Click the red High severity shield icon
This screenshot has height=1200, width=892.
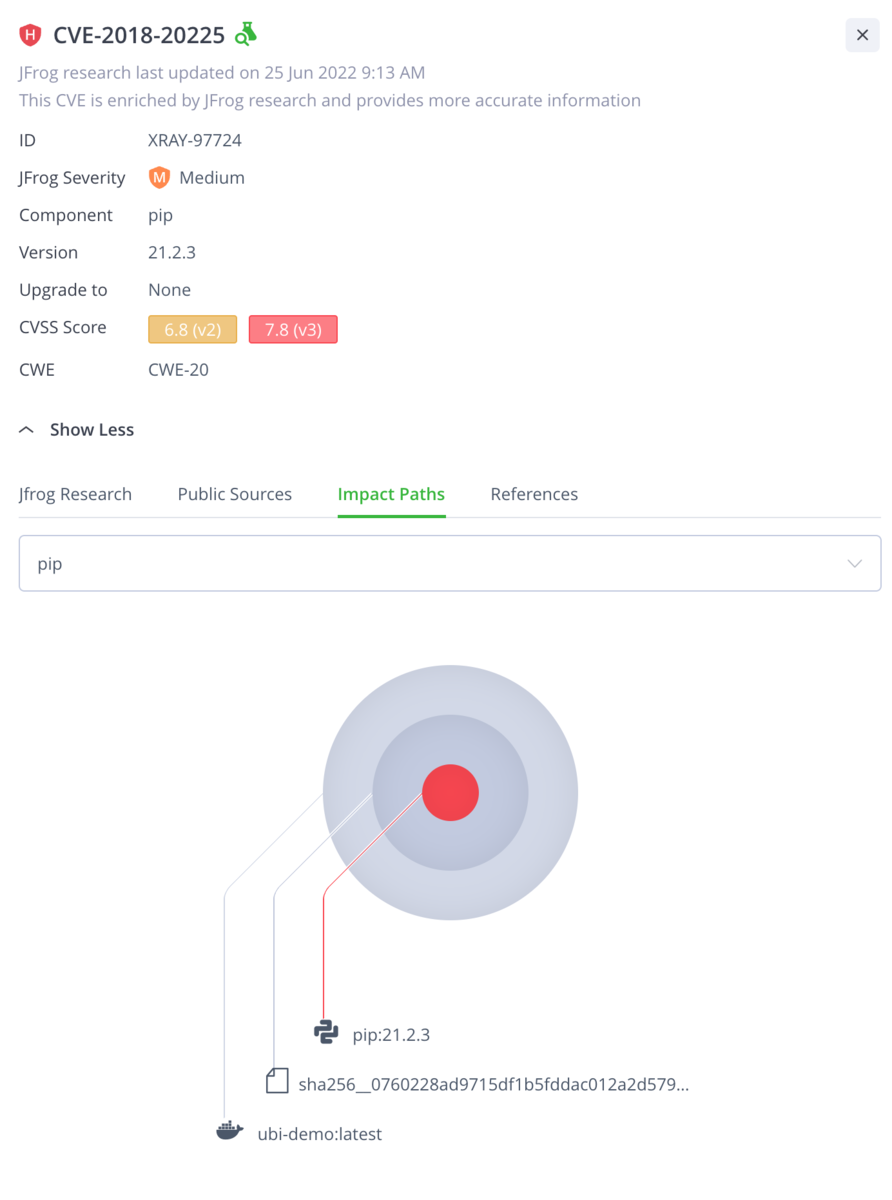pos(31,35)
